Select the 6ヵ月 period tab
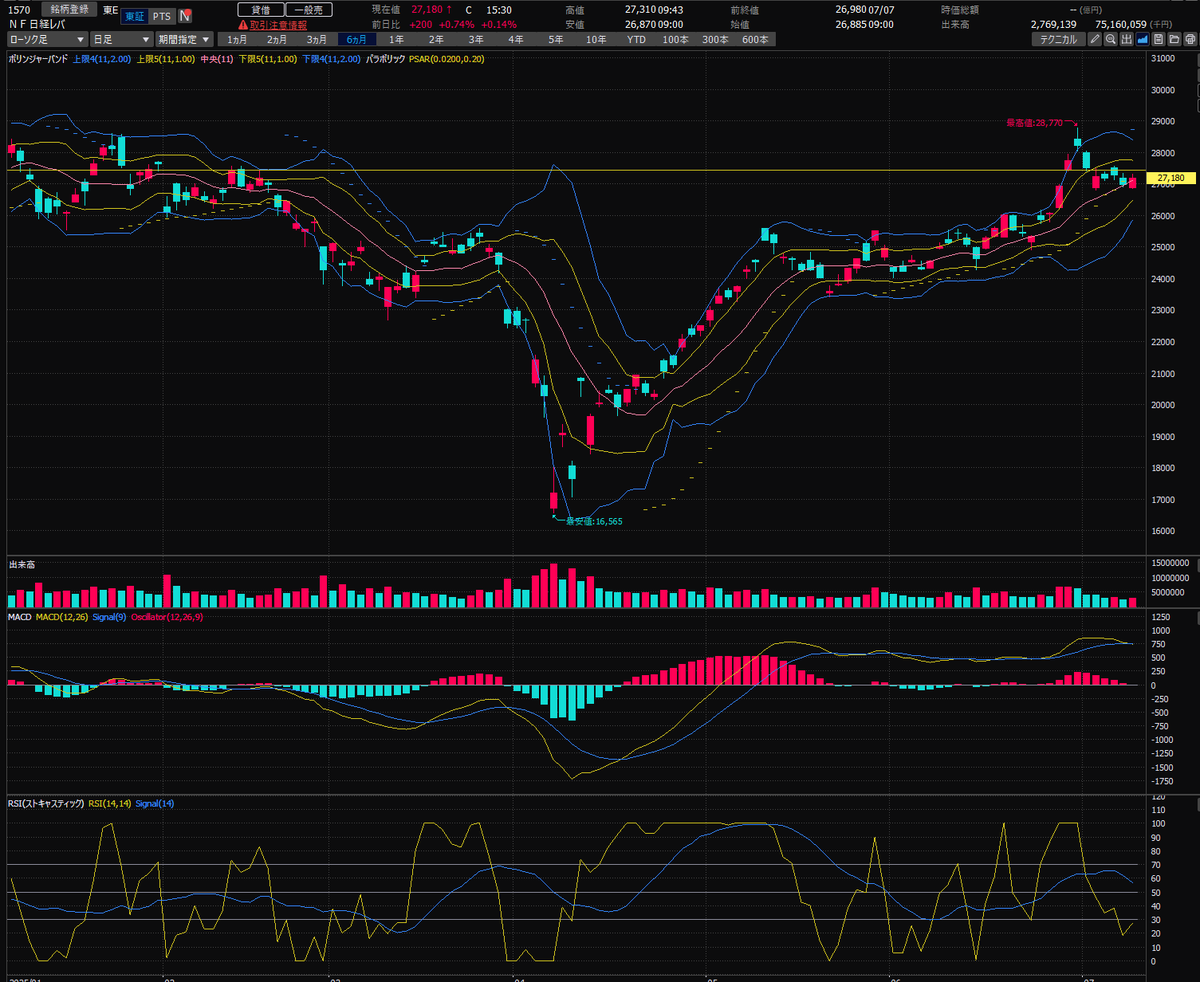Viewport: 1200px width, 982px height. click(357, 39)
